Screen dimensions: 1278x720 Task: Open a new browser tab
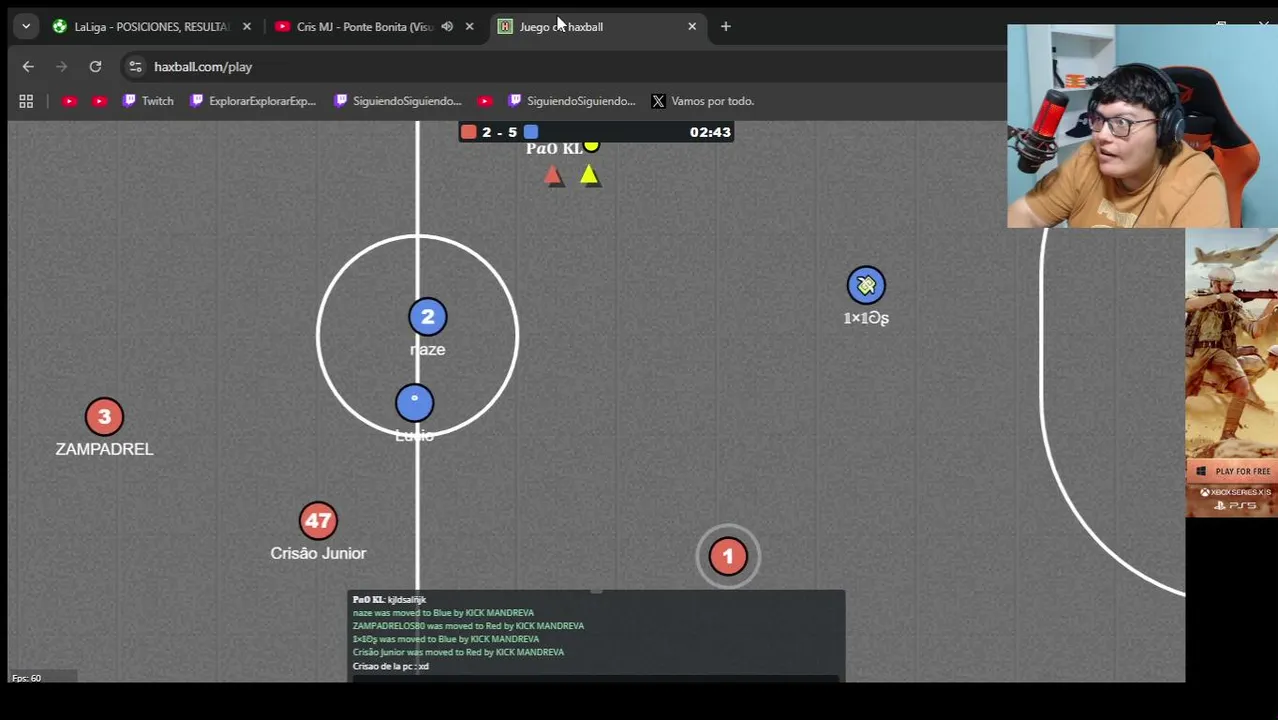[726, 27]
